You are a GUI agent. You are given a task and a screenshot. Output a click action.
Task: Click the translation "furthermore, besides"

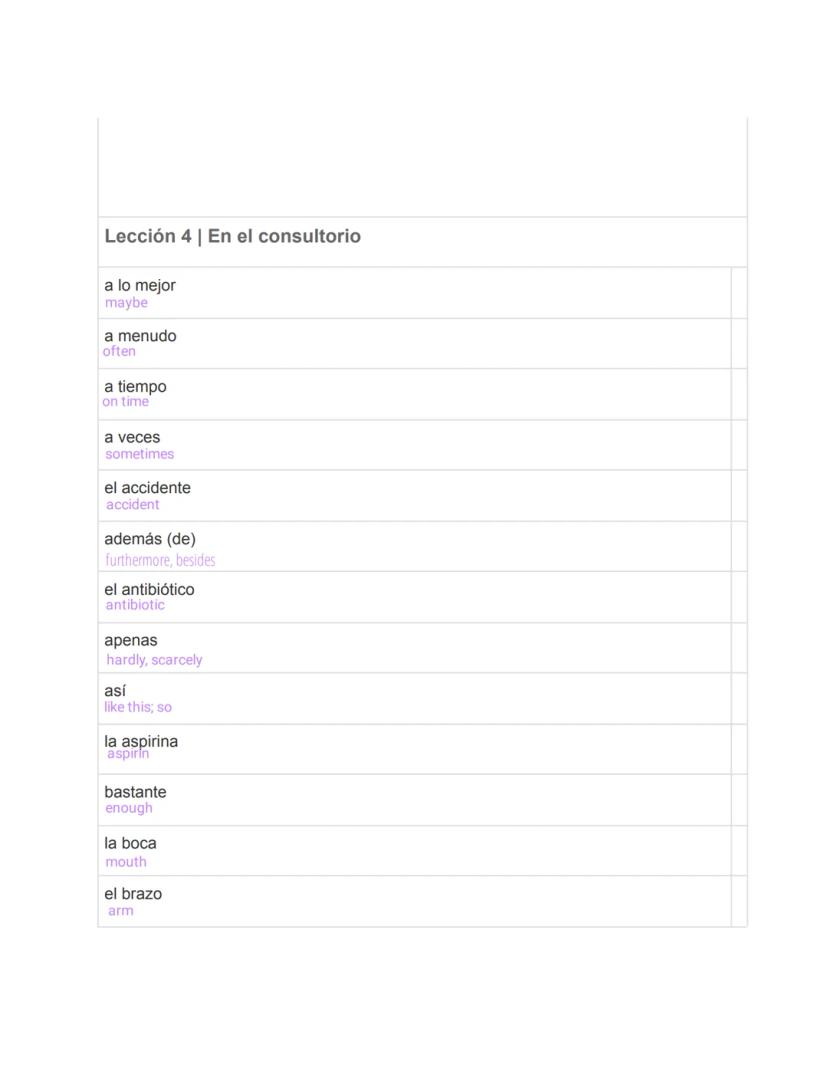(x=160, y=560)
